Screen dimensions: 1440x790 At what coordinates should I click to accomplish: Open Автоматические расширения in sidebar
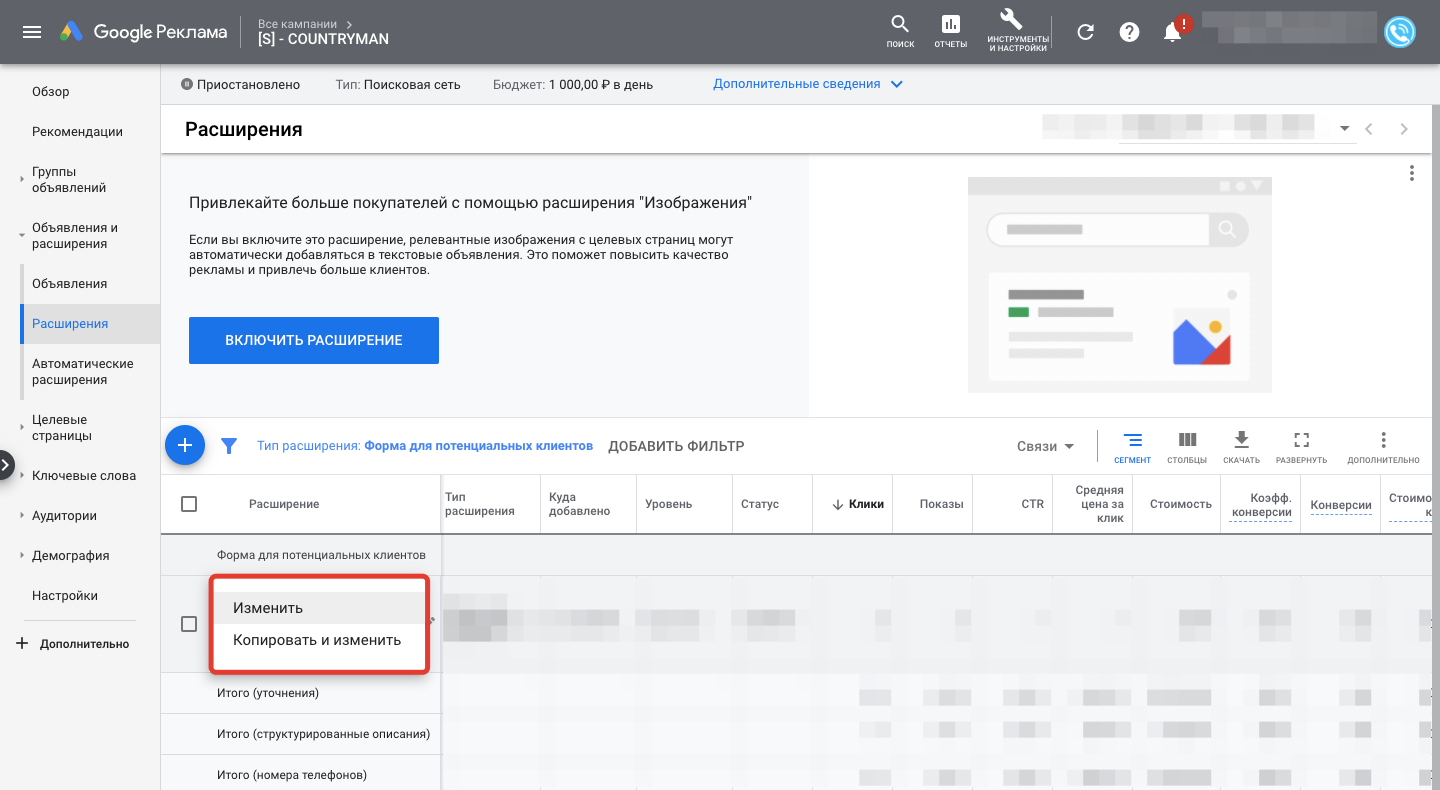83,372
